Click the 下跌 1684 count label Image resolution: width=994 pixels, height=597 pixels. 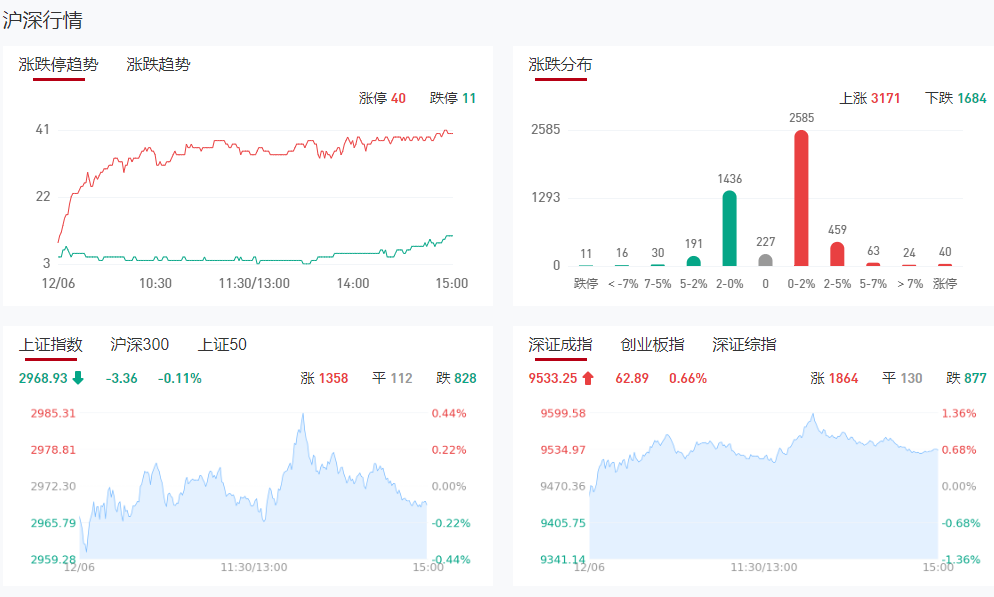[x=956, y=98]
